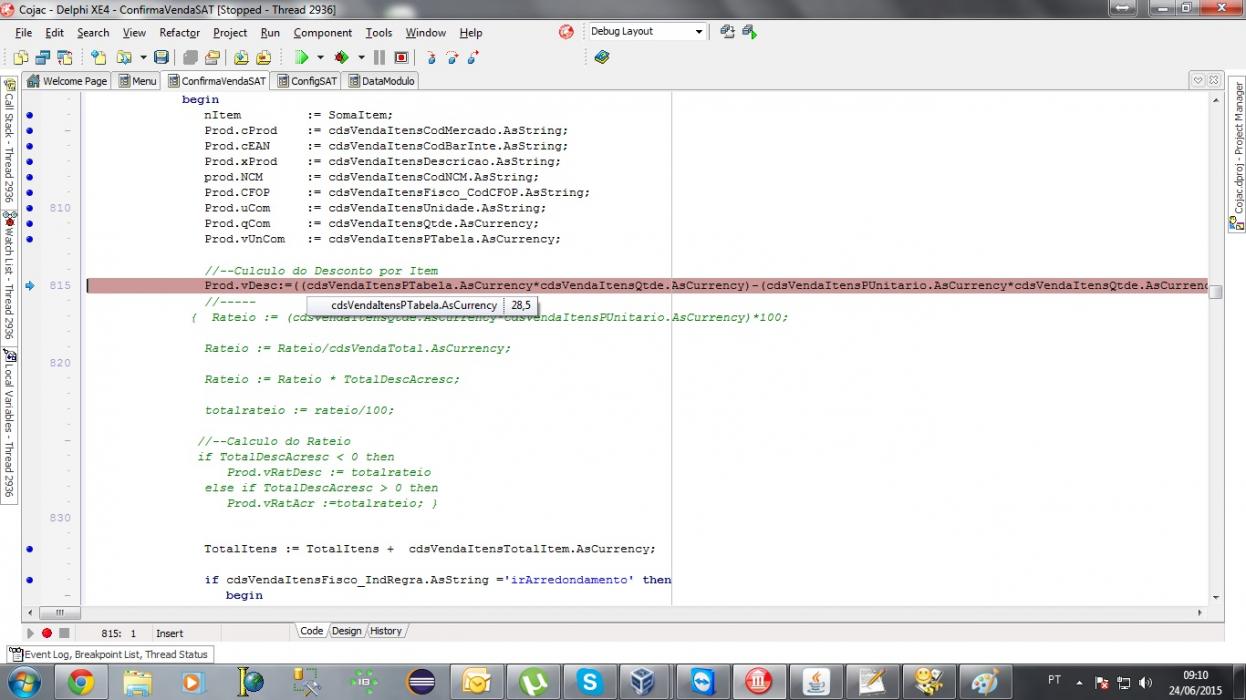
Task: Click the Open Project toolbar icon
Action: [x=212, y=58]
